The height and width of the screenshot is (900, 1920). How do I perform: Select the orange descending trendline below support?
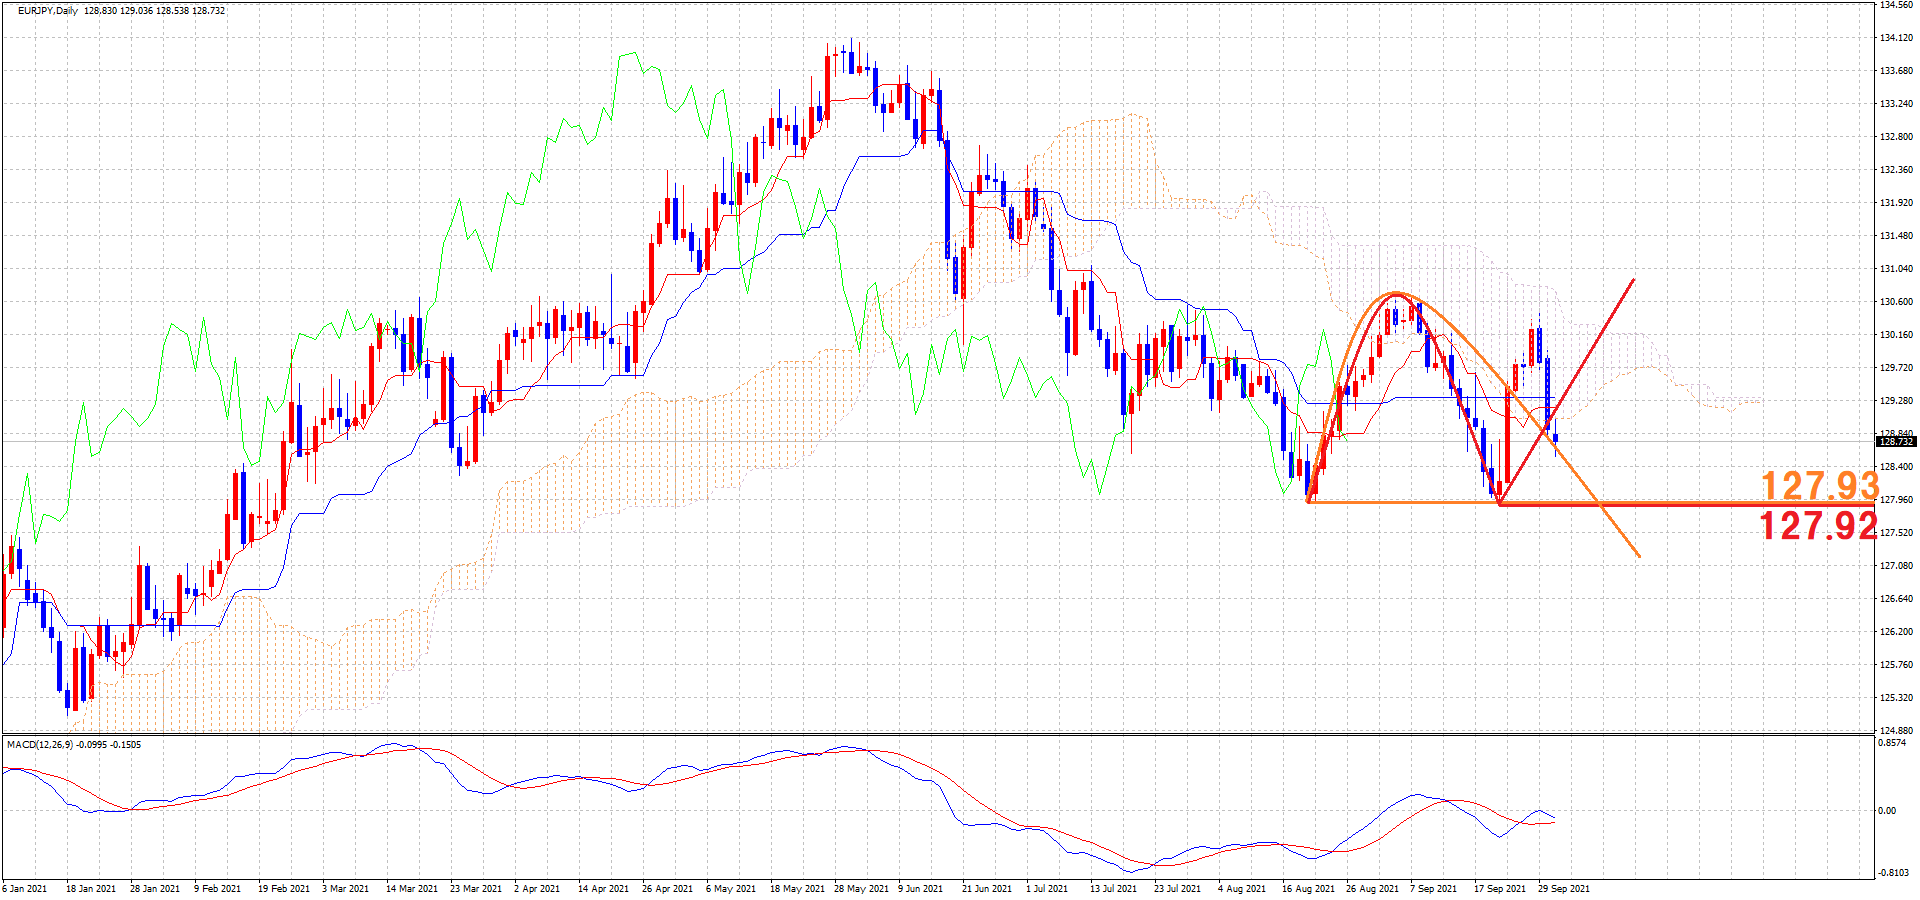pos(1620,531)
